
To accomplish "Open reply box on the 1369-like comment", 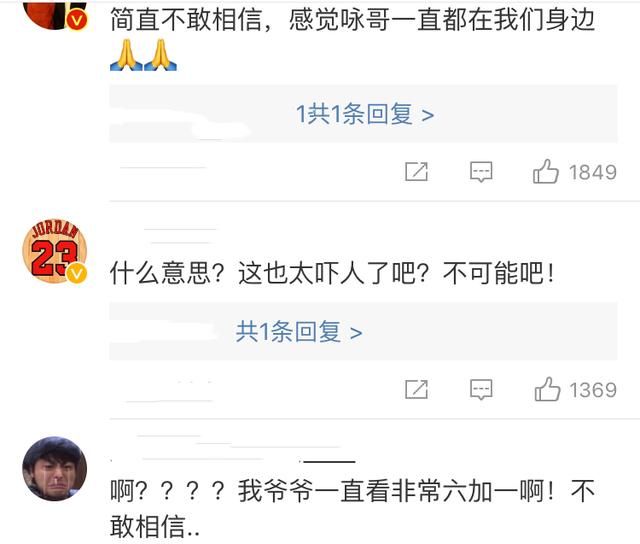I will (x=481, y=389).
